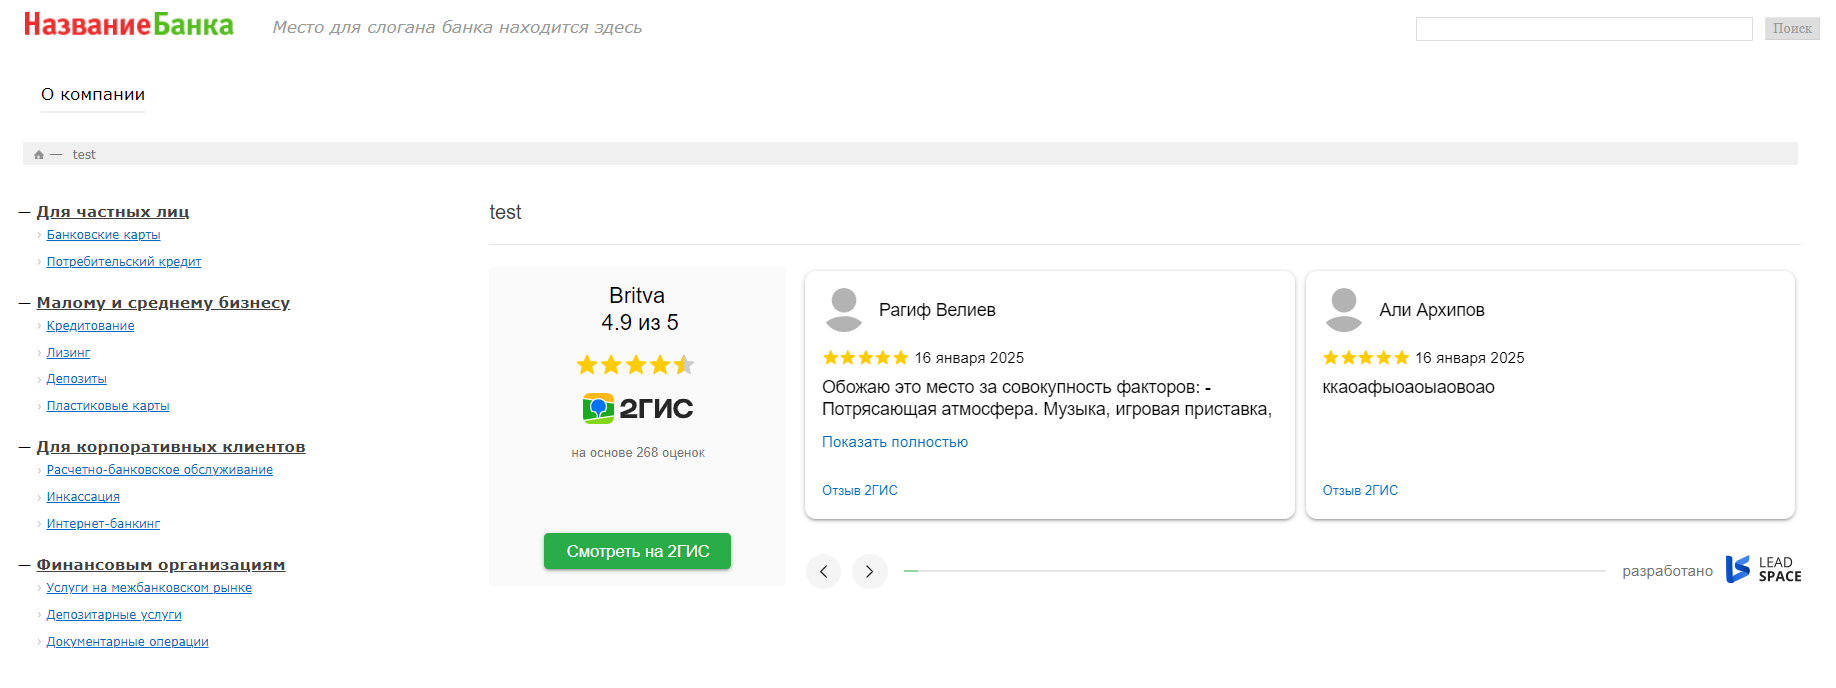Click the Lead Space logo
Image resolution: width=1836 pixels, height=688 pixels.
(1763, 570)
